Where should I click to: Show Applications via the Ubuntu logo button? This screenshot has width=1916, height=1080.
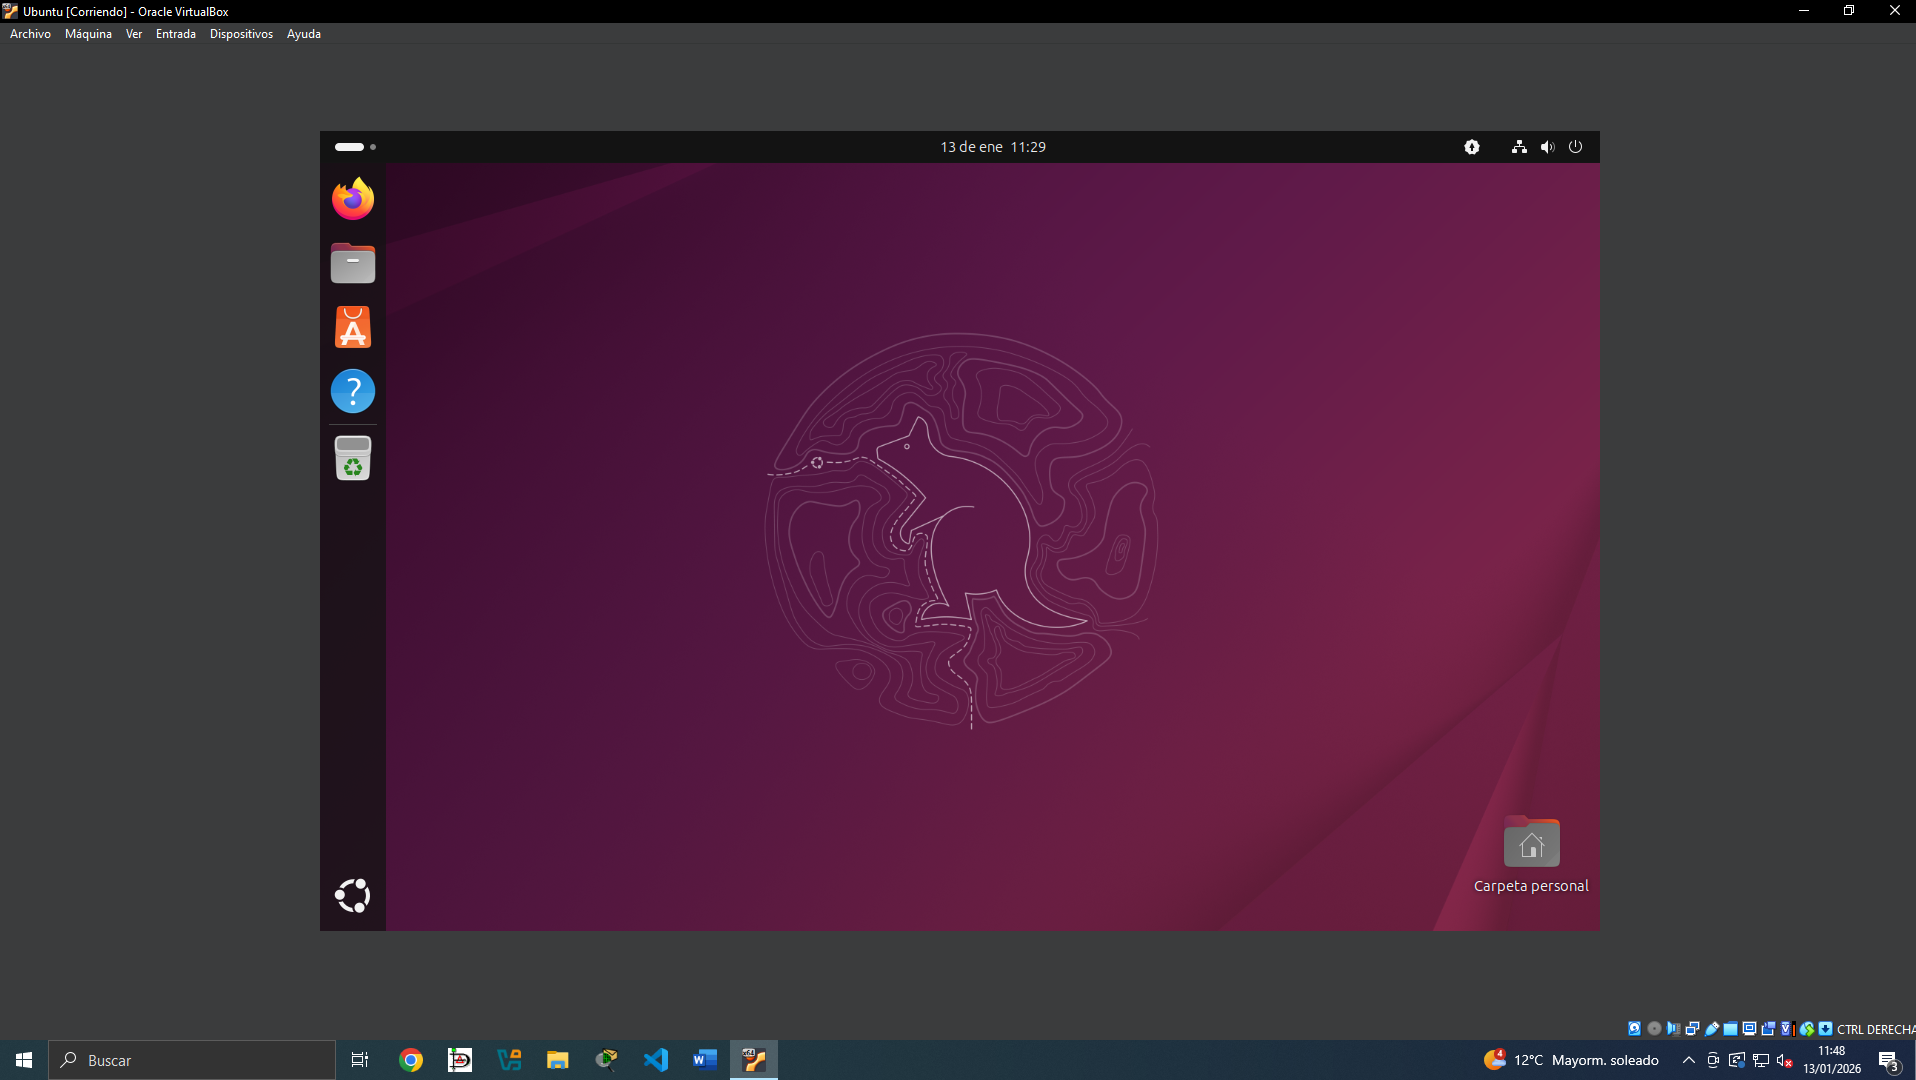(x=353, y=895)
